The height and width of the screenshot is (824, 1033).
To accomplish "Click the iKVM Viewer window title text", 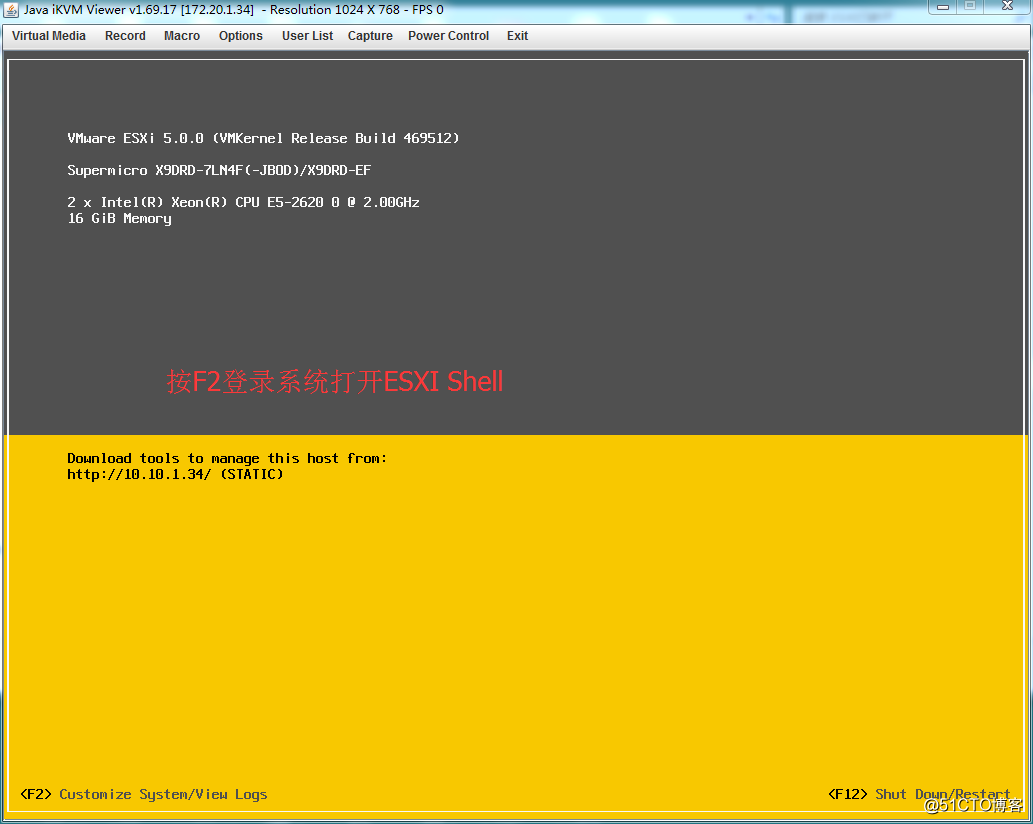I will tap(234, 10).
